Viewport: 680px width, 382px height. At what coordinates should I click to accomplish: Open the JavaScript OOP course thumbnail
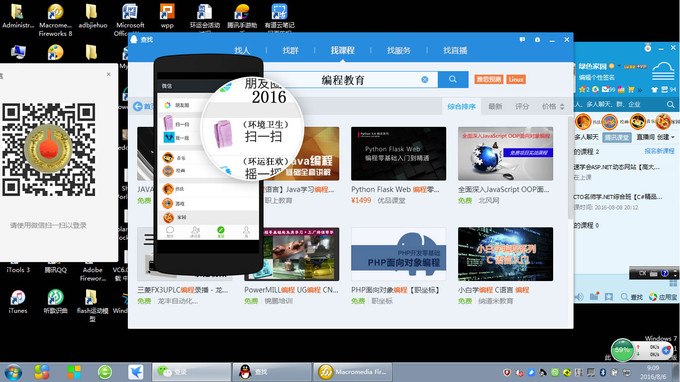click(505, 153)
